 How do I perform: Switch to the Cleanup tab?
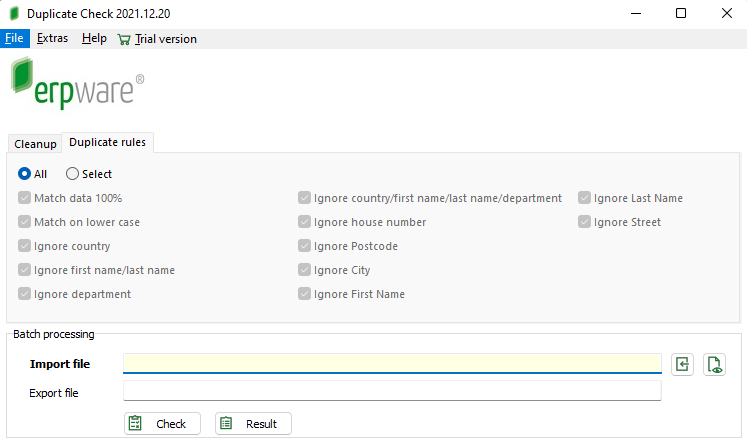coord(35,144)
